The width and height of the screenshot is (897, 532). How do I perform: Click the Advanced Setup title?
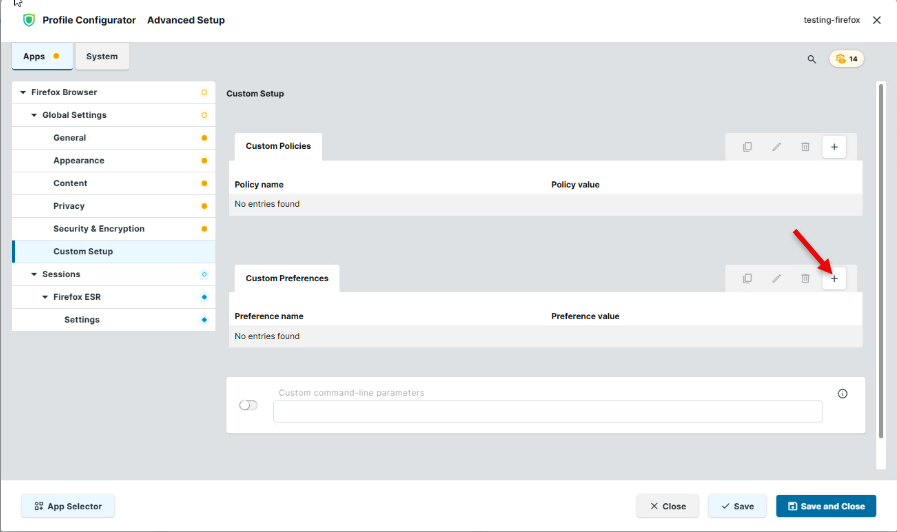(186, 20)
